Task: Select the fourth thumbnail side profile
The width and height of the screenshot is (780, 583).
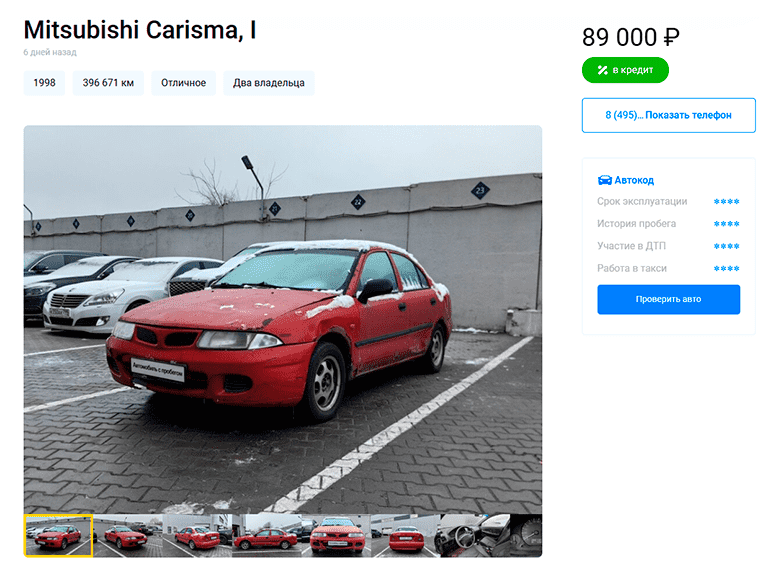Action: 267,536
